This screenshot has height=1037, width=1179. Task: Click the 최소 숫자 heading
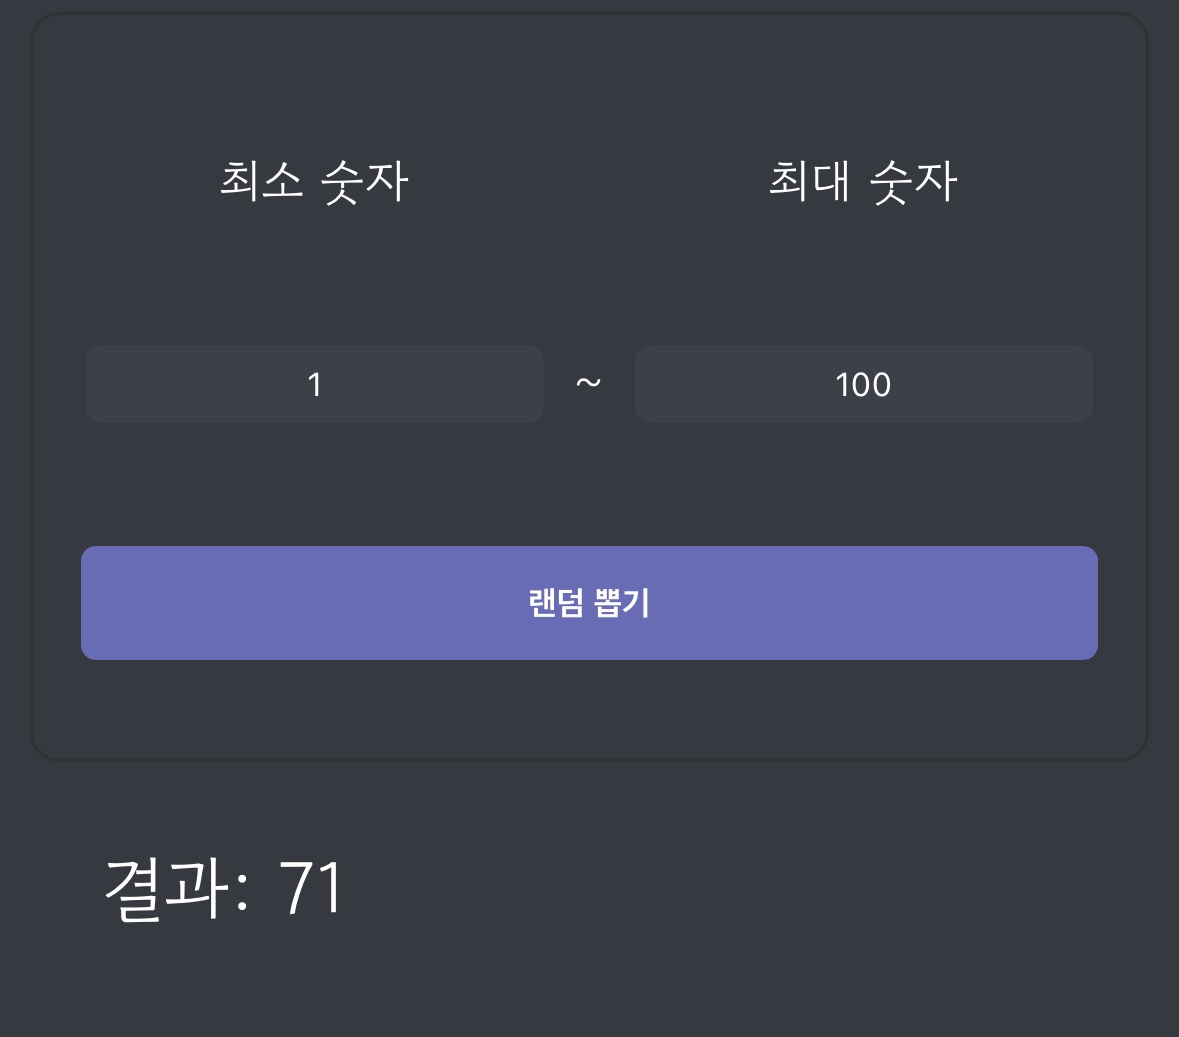314,182
